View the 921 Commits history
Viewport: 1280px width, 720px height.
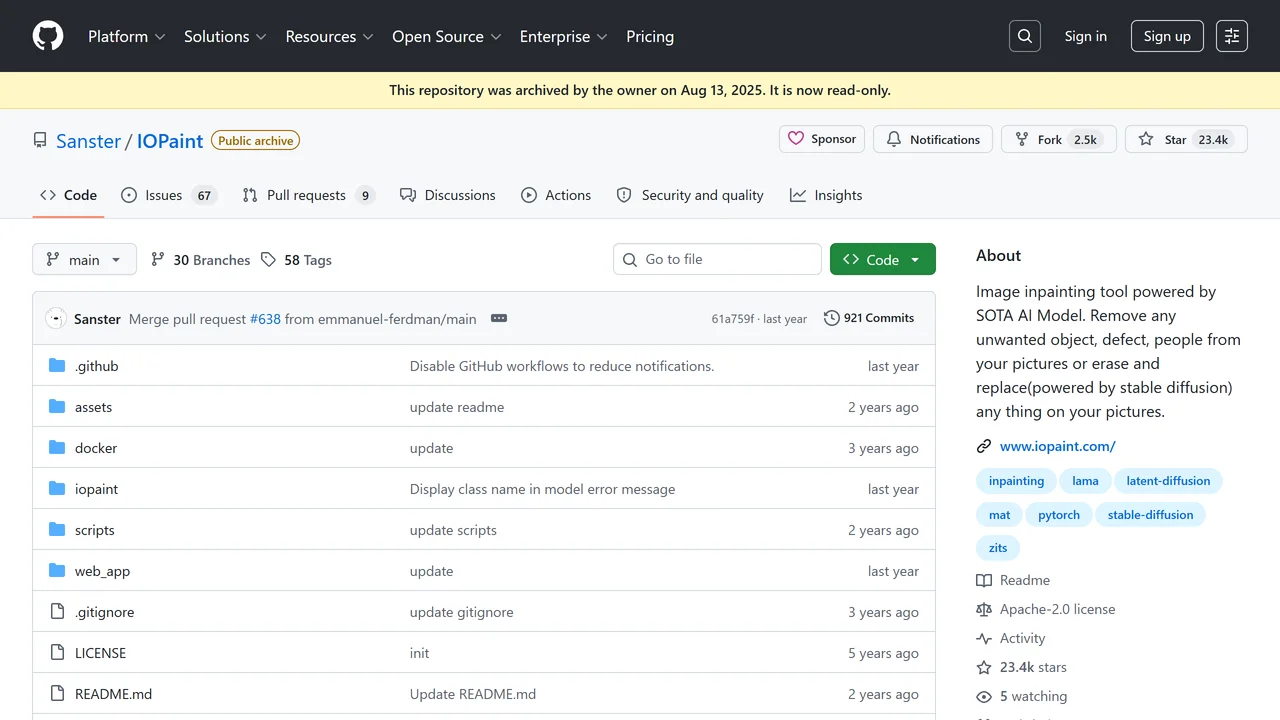(869, 318)
